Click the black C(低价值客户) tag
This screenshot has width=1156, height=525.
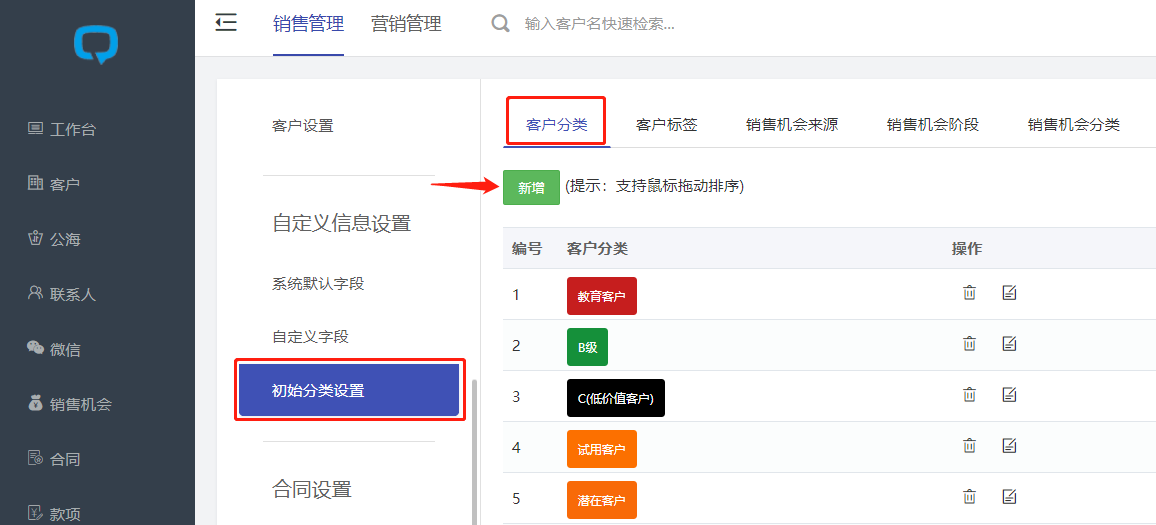[x=616, y=398]
